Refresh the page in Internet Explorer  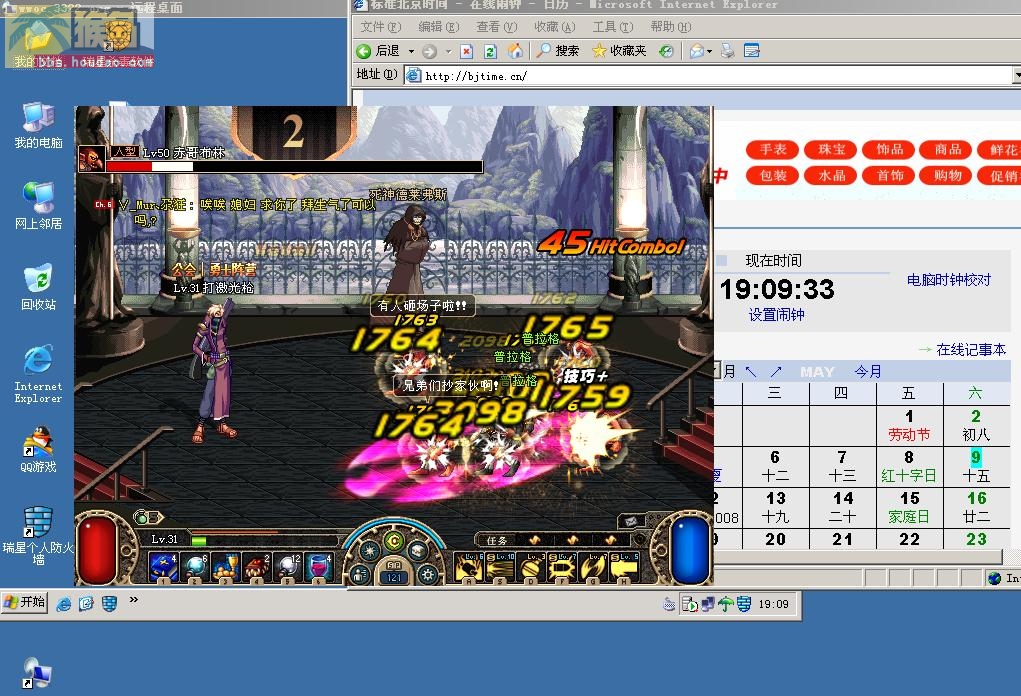coord(490,51)
